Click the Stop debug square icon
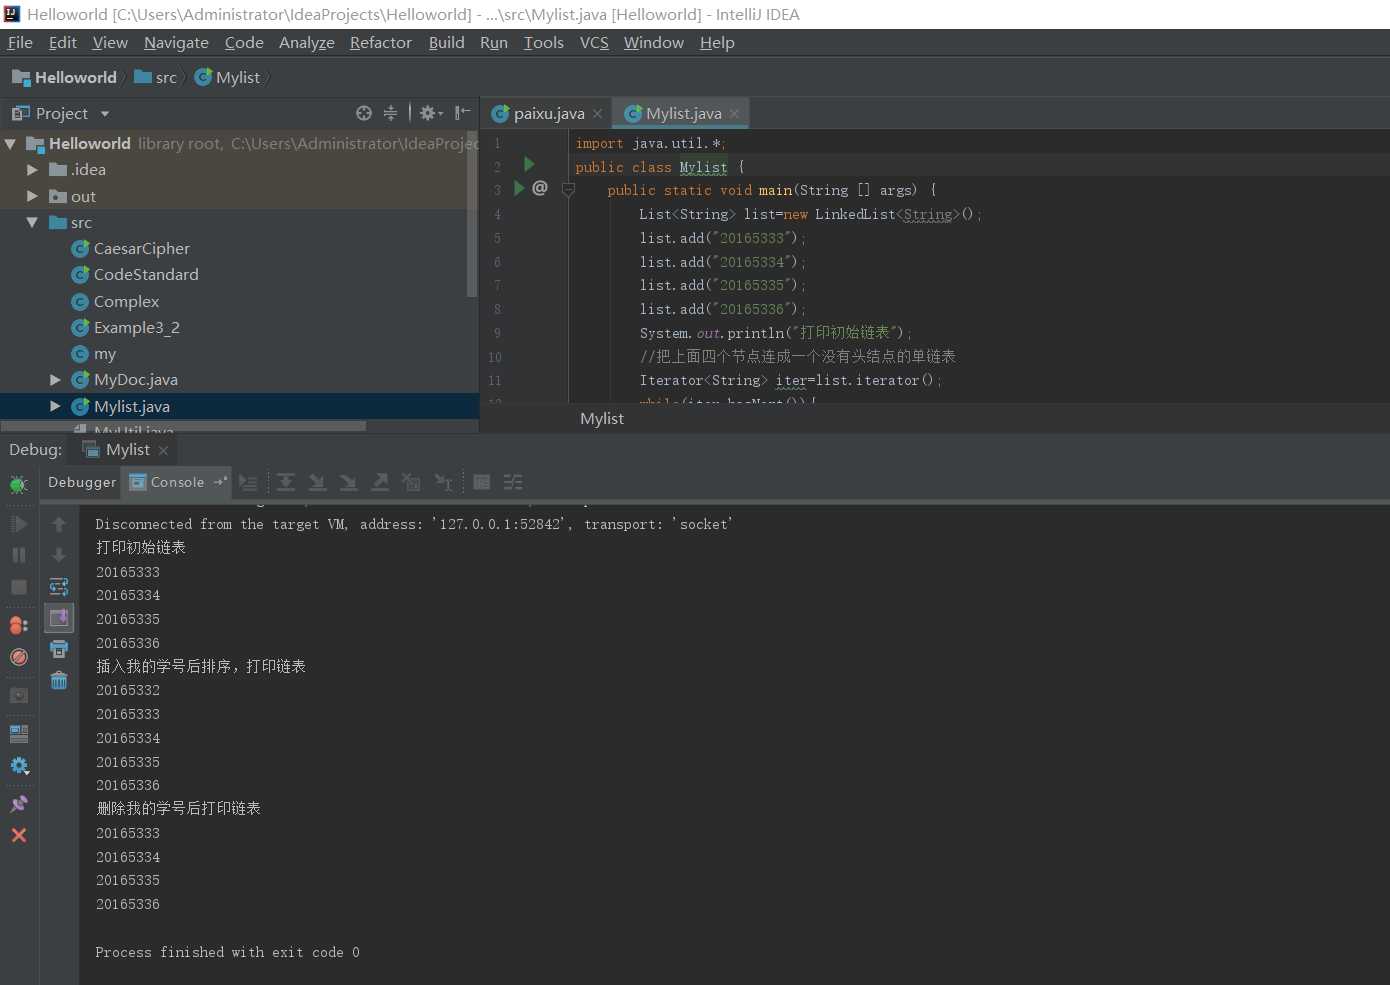Screen dimensions: 1390x985 click(18, 587)
